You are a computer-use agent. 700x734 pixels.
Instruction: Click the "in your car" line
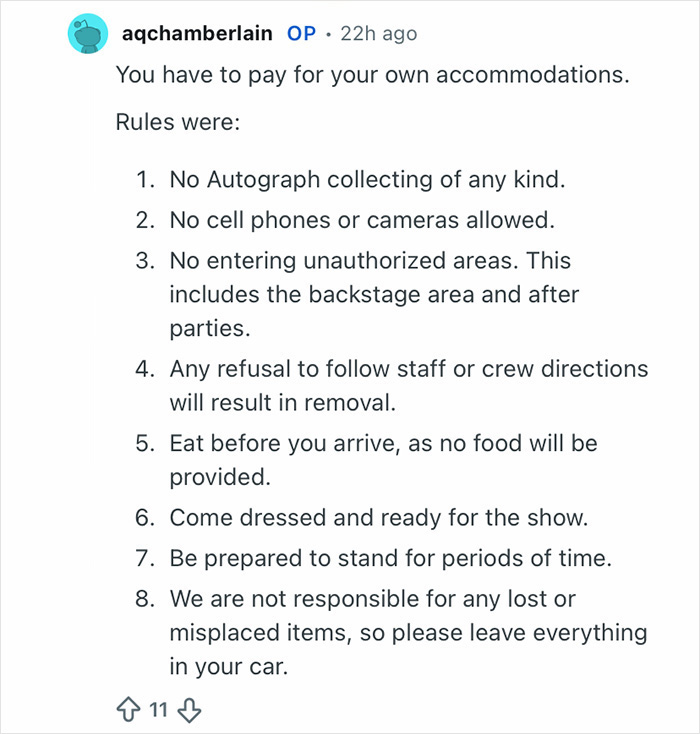tap(228, 668)
